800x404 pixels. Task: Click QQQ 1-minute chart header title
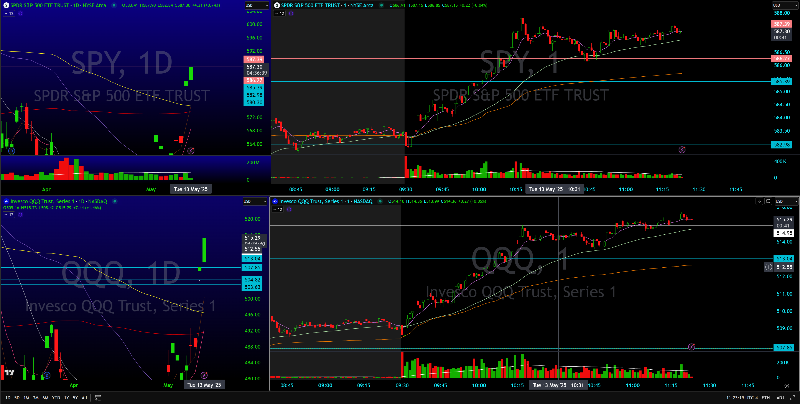326,201
